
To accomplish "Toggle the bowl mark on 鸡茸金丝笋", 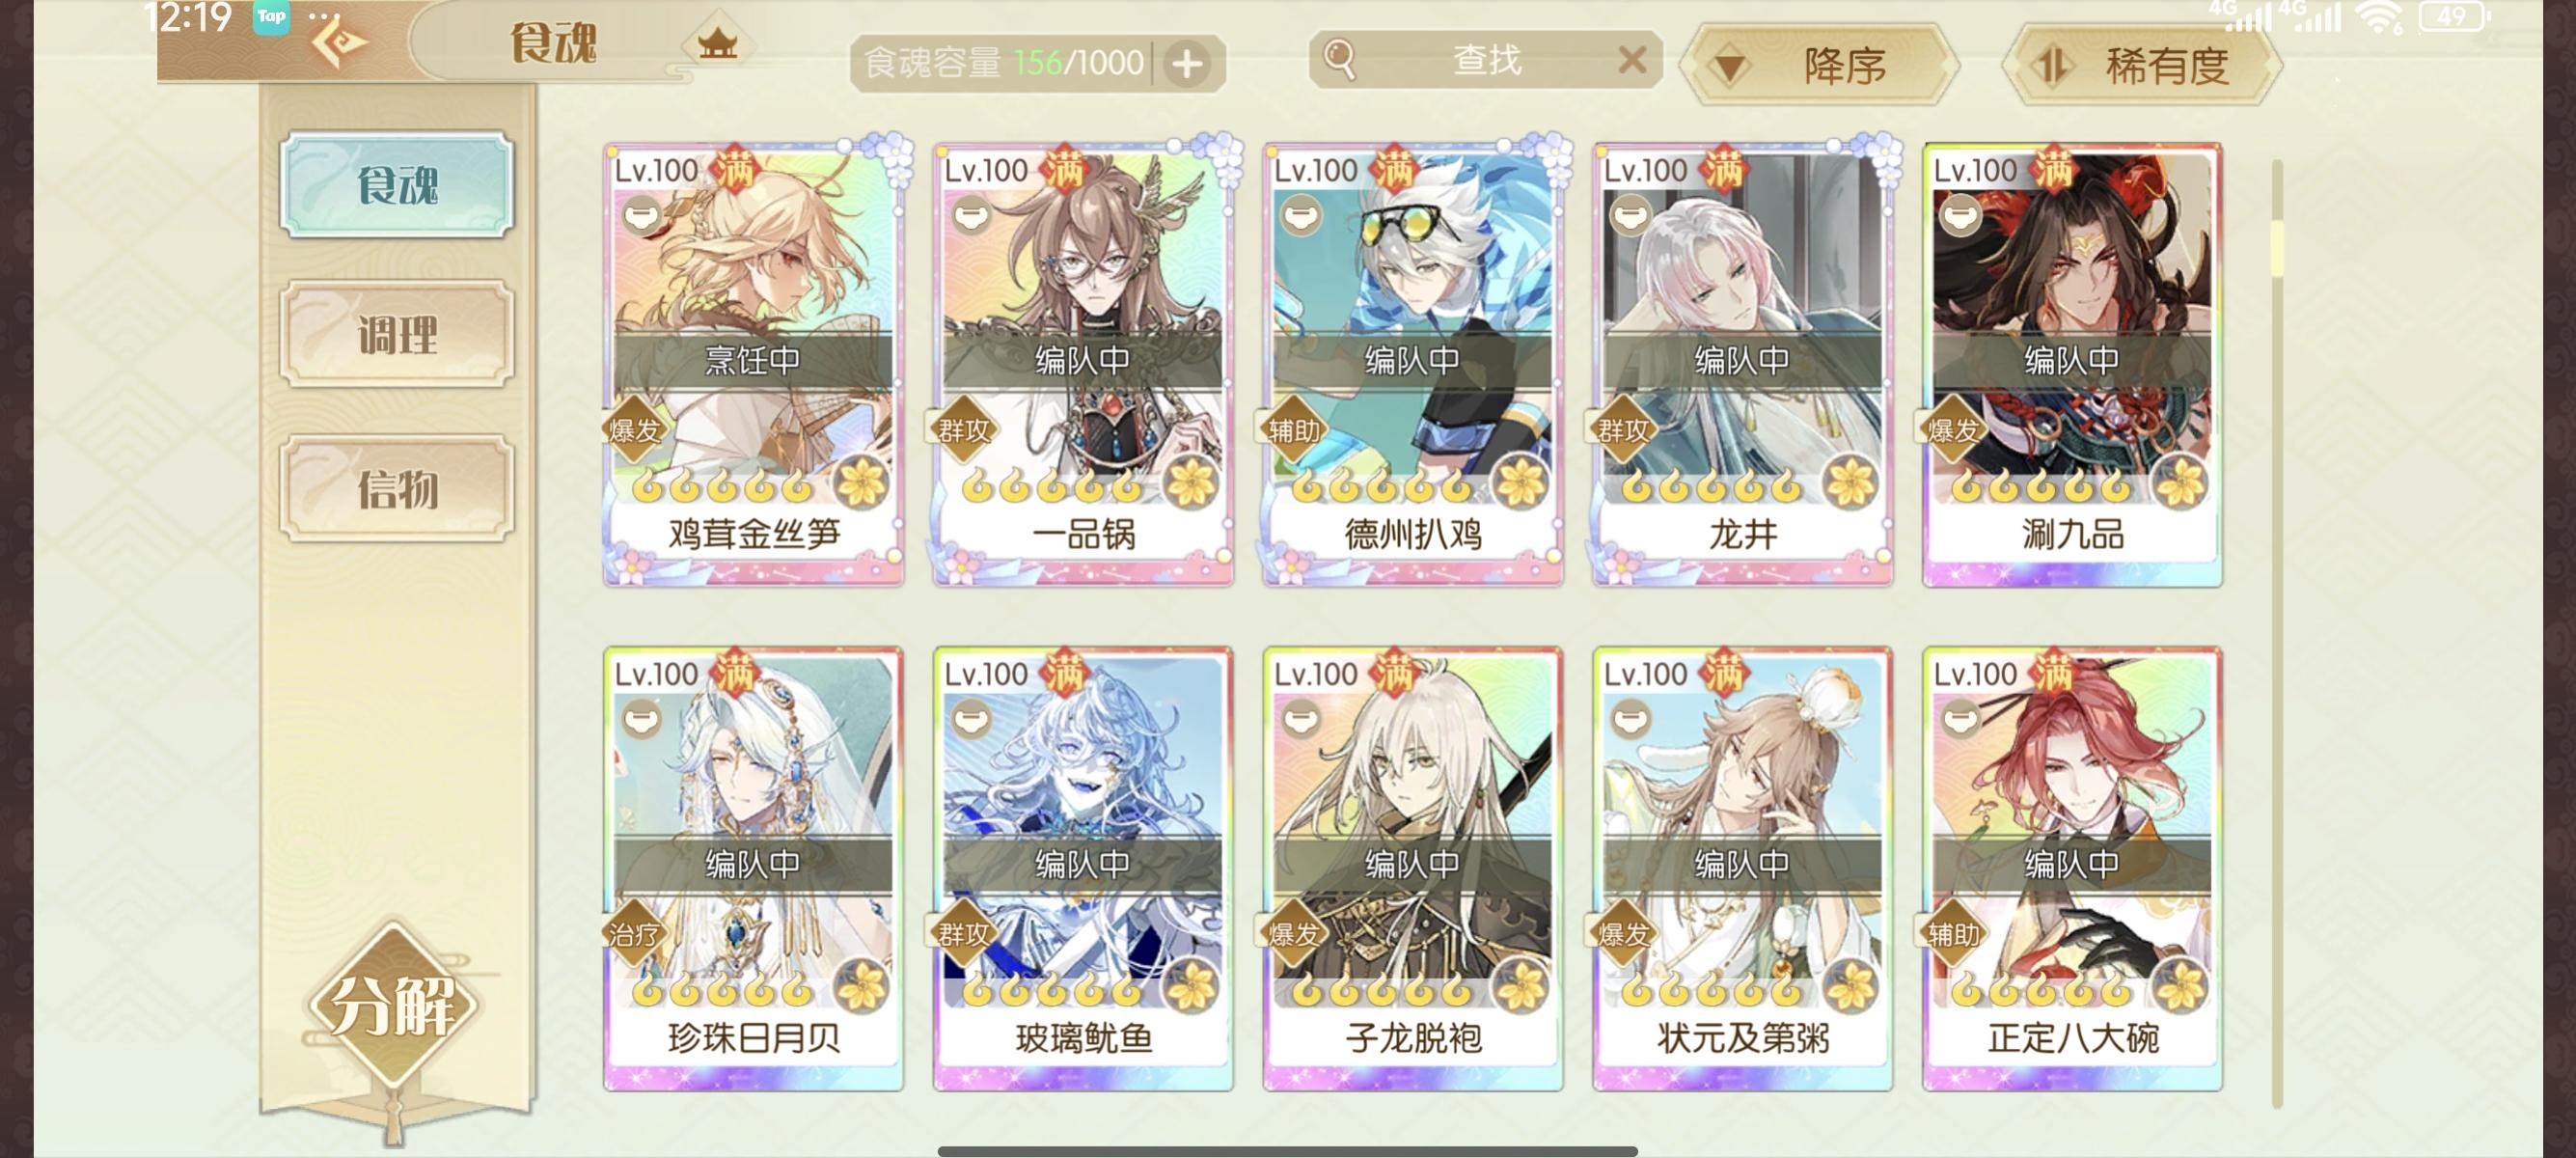I will pos(642,214).
